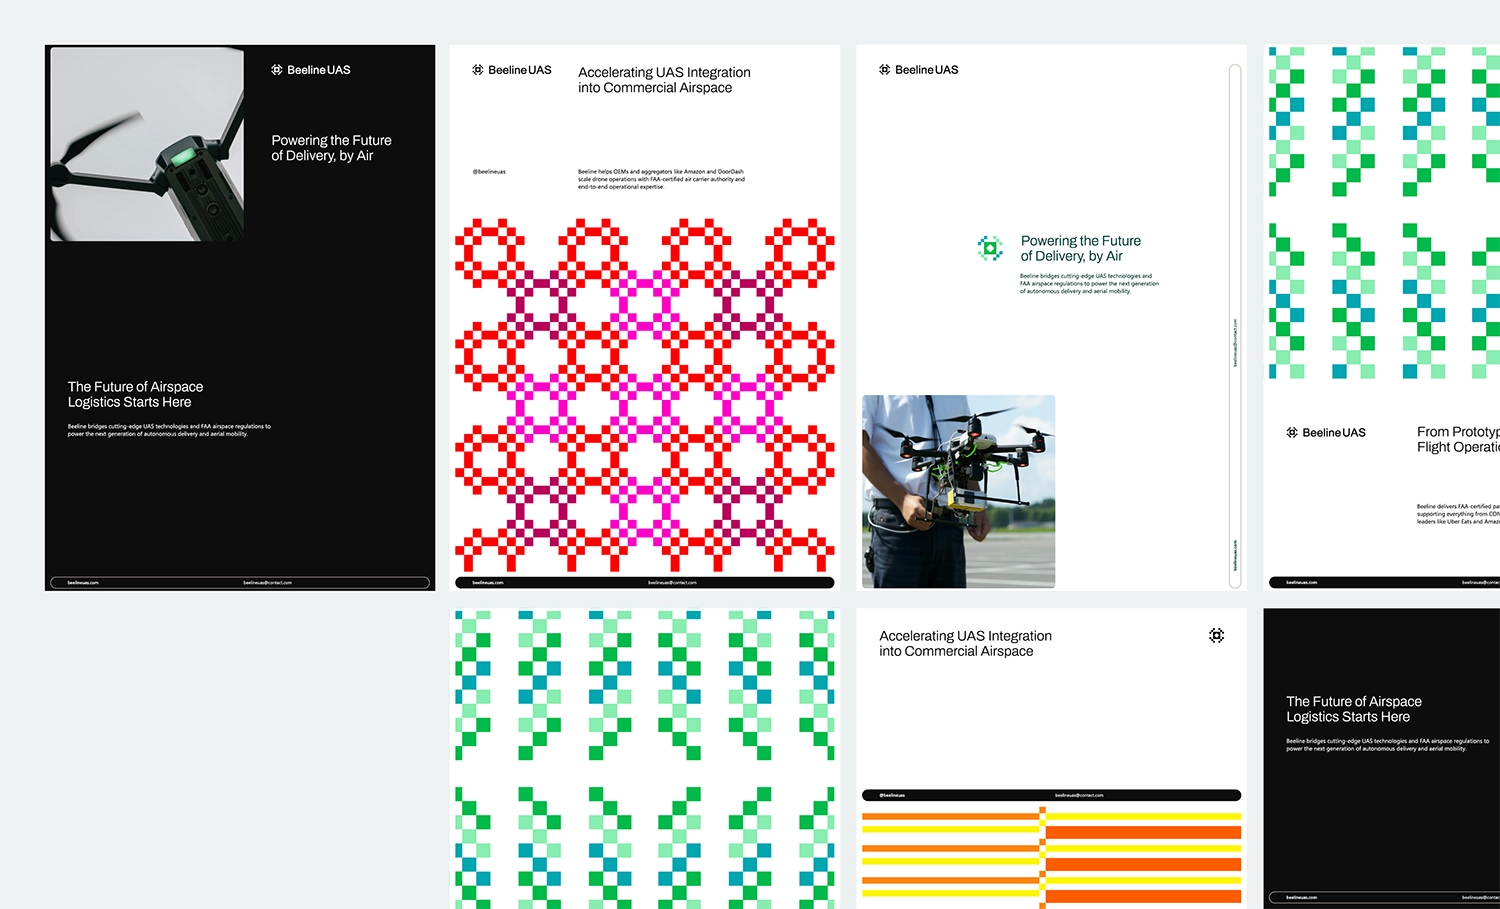Click 'beelineuas@contact.com' under the drone close-up poster
Viewport: 1500px width, 909px height.
coord(267,582)
